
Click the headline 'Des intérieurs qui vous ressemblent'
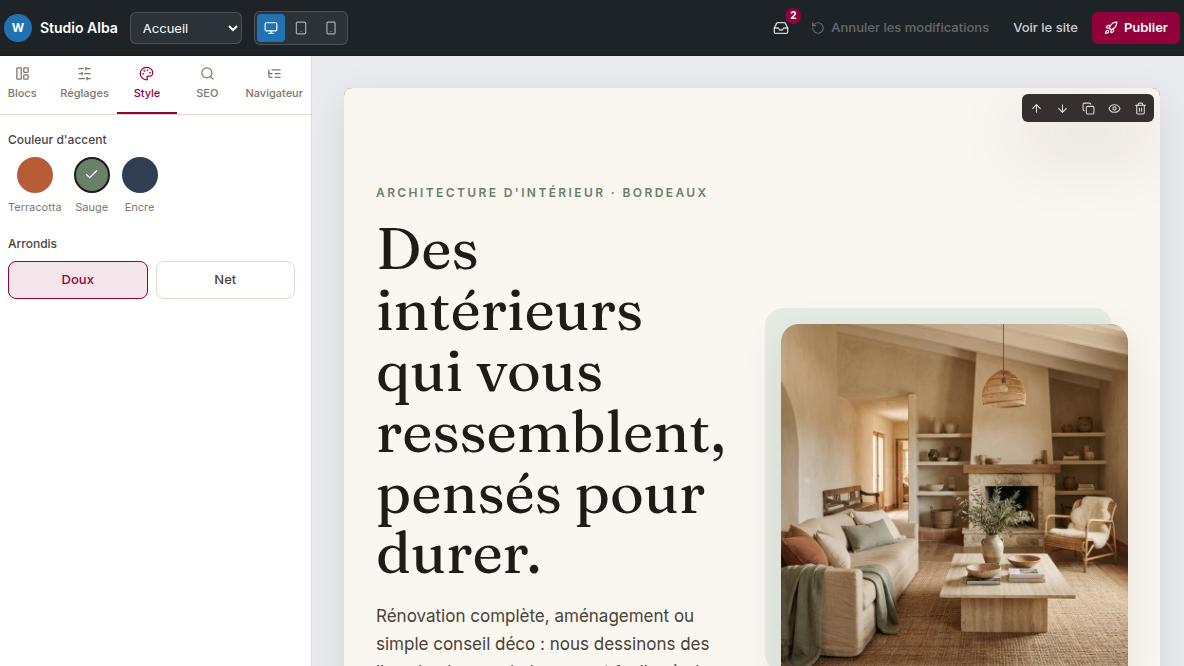pos(550,402)
